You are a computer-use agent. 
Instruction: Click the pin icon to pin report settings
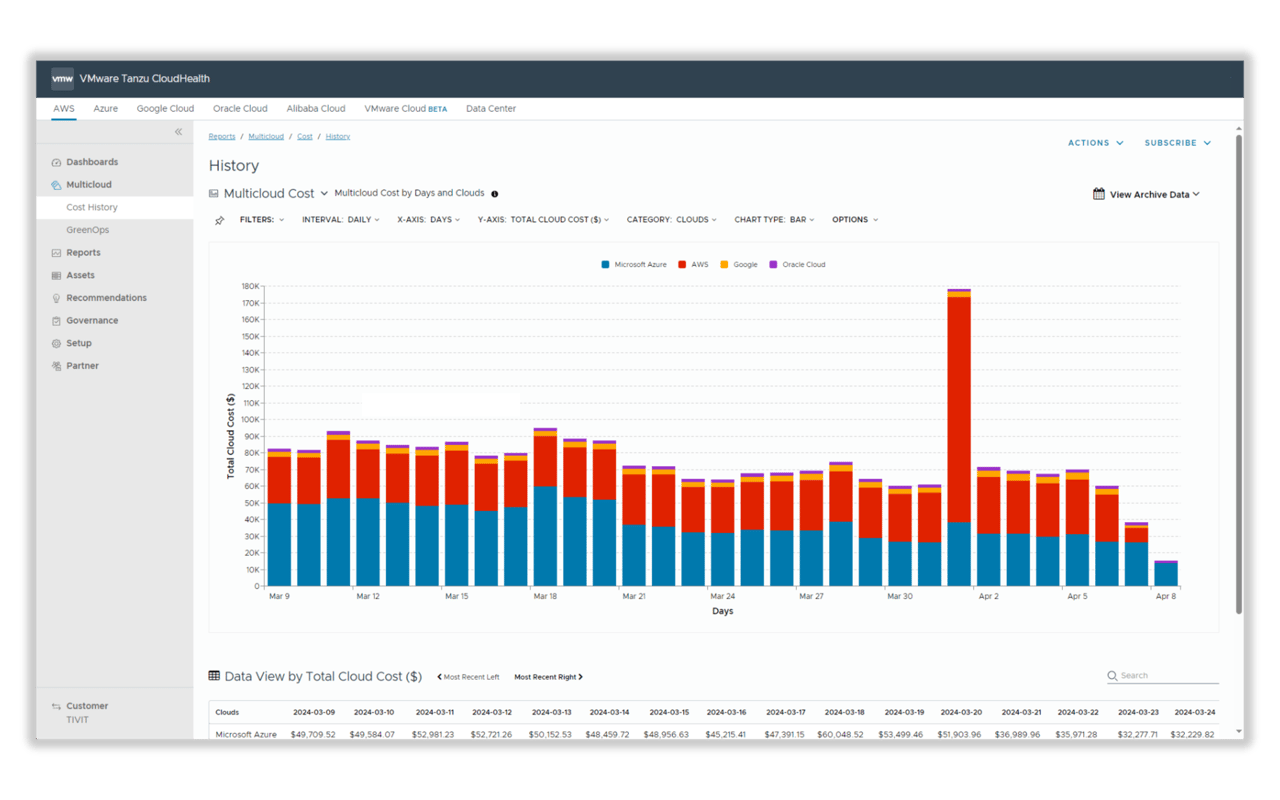(x=219, y=219)
